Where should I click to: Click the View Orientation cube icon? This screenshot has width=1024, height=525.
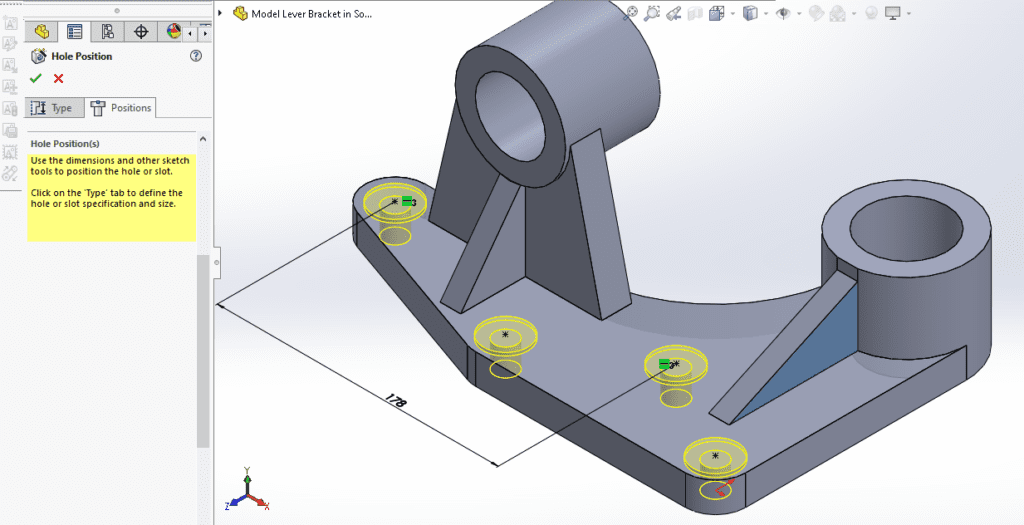click(x=717, y=12)
